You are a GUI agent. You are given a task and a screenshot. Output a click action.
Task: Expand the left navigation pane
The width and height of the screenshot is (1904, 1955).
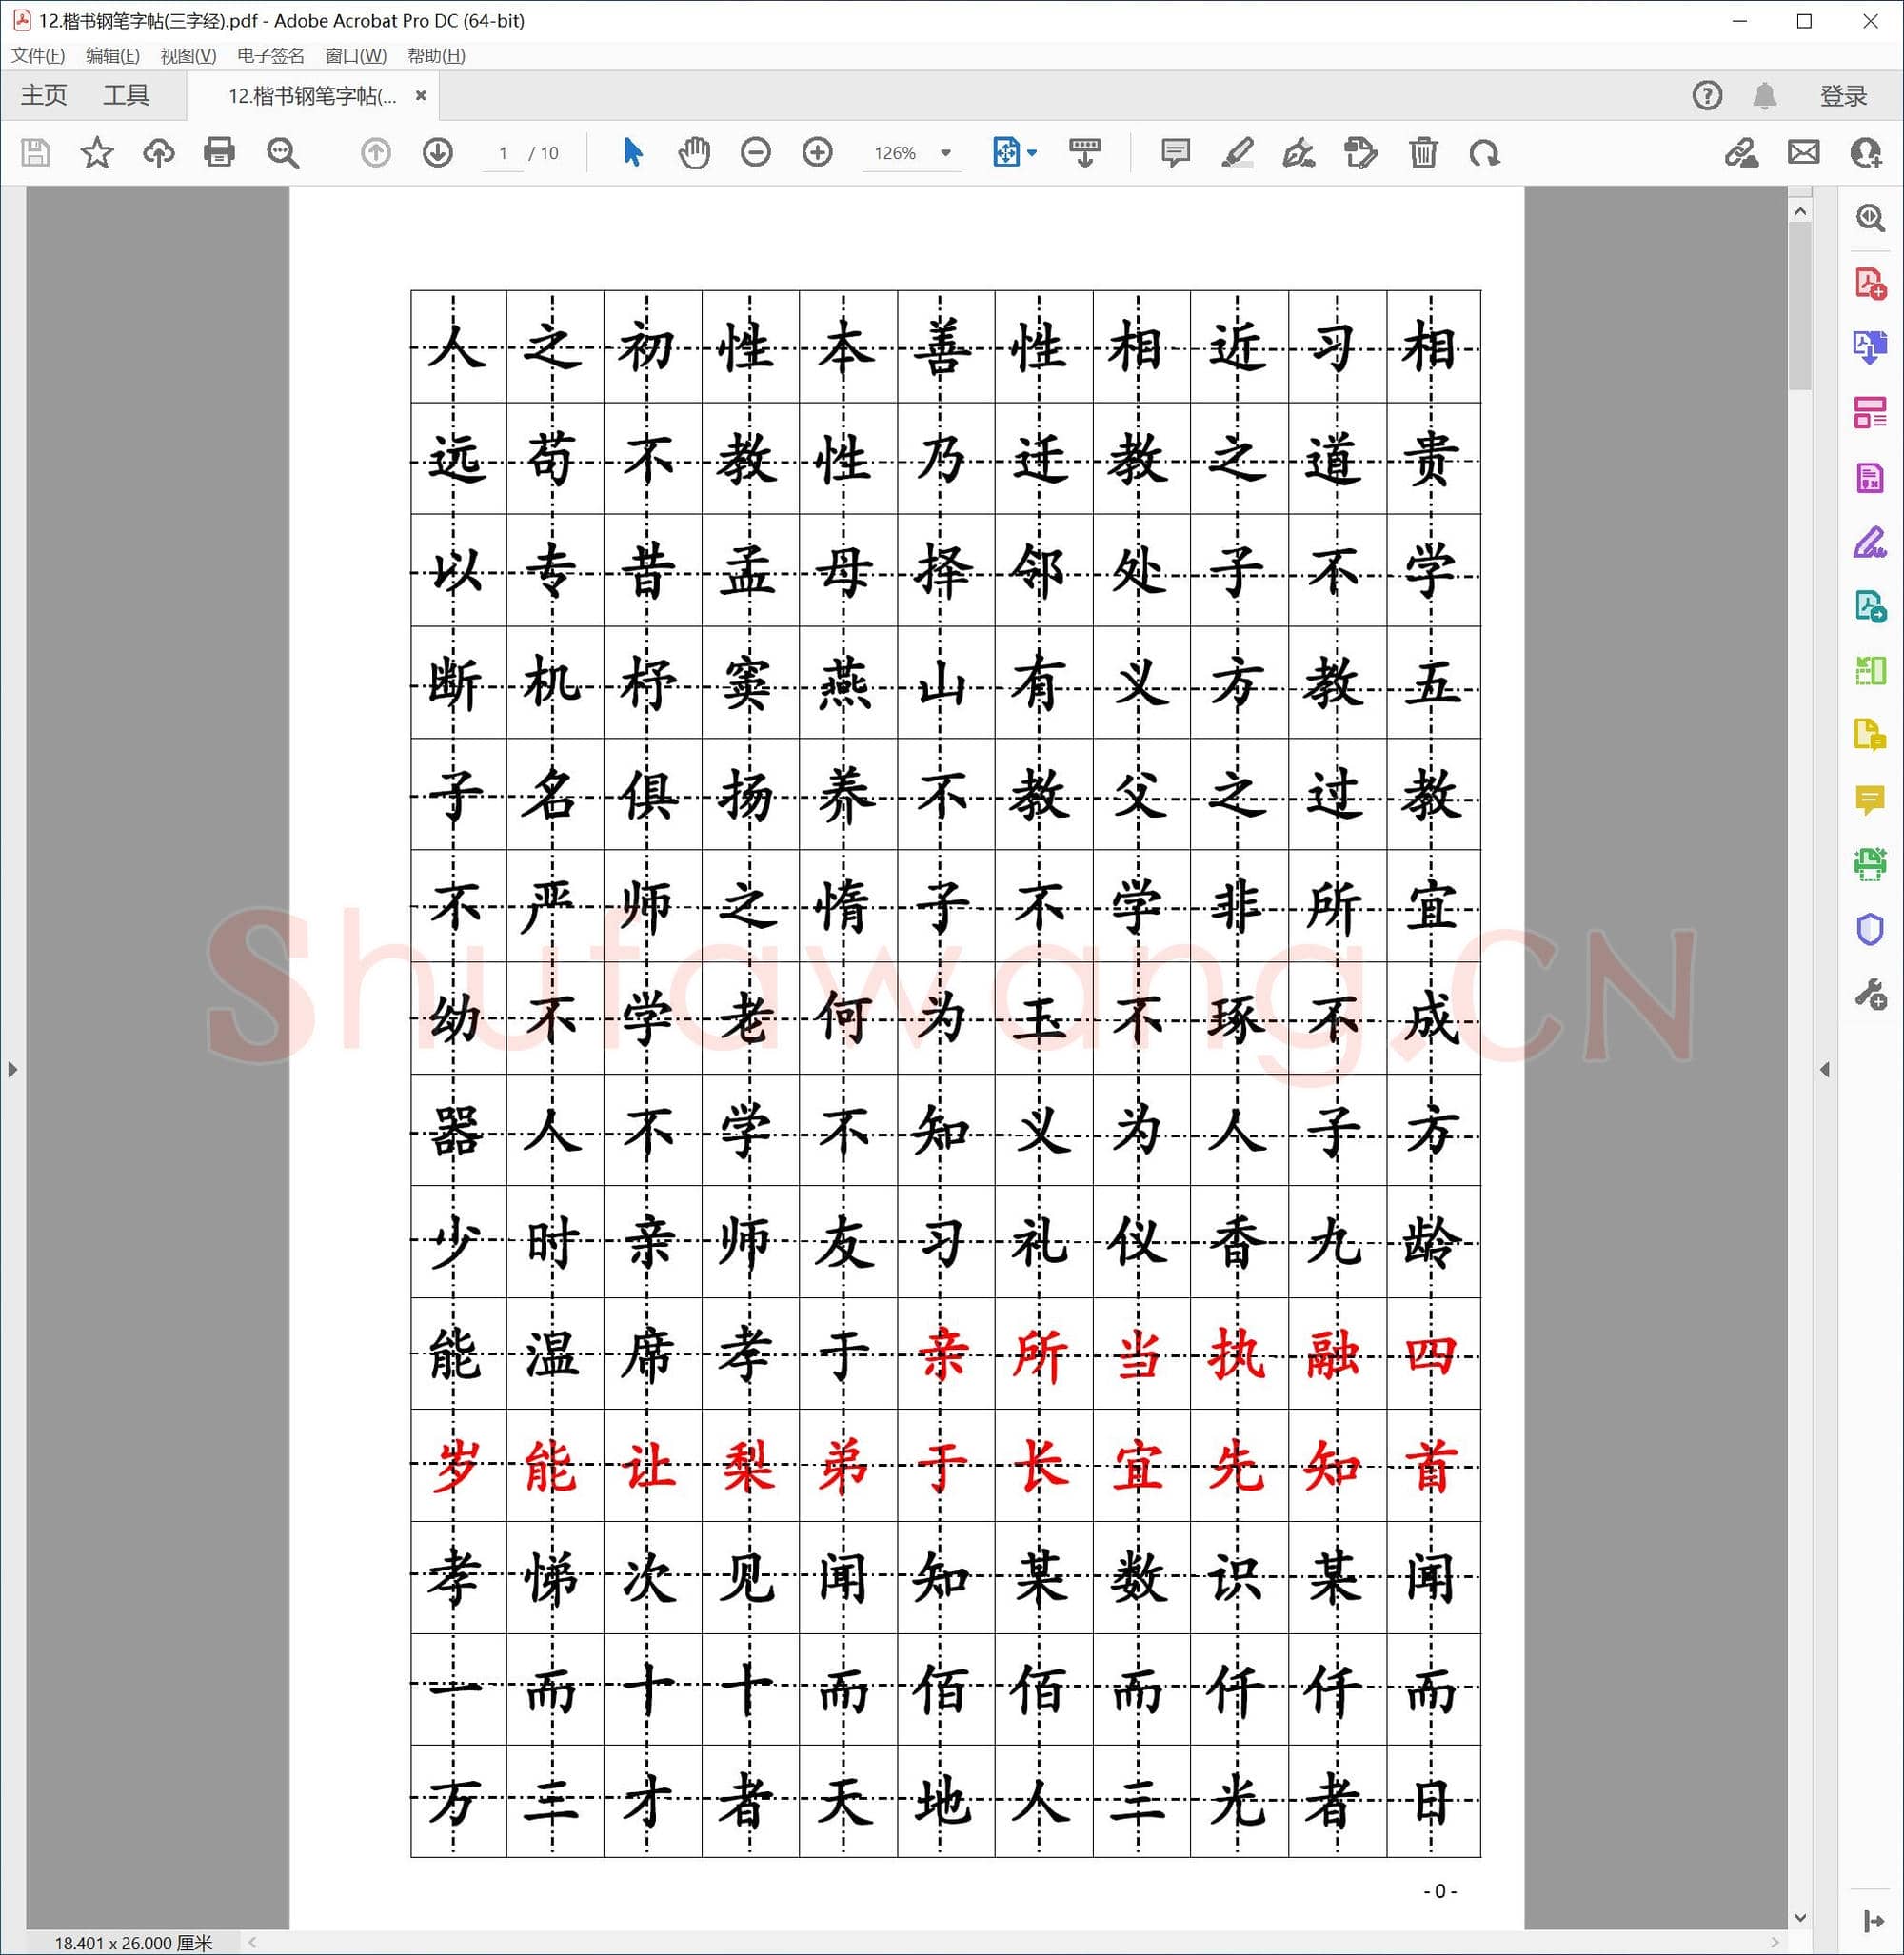tap(12, 1069)
